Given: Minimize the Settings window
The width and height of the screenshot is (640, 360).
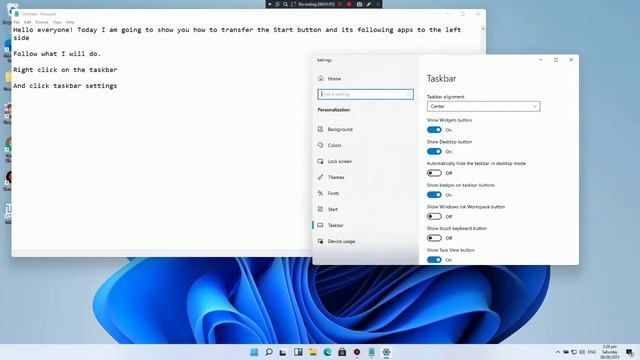Looking at the screenshot, I should click(x=541, y=60).
